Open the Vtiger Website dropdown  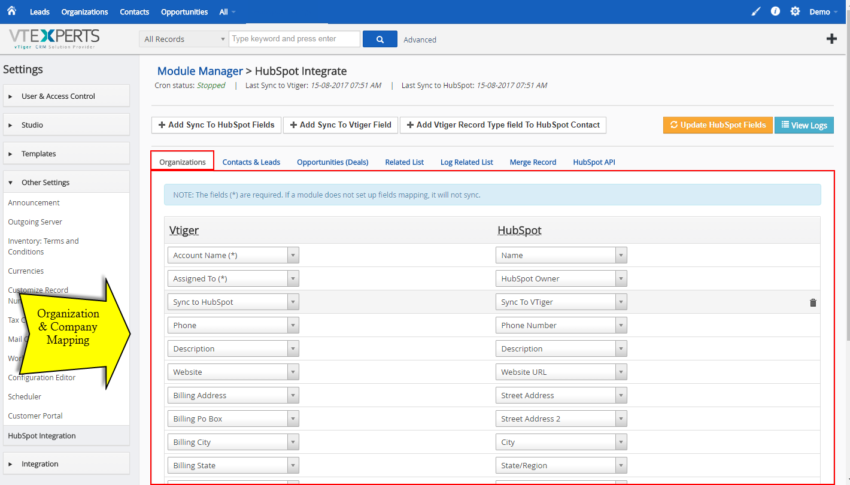point(233,372)
